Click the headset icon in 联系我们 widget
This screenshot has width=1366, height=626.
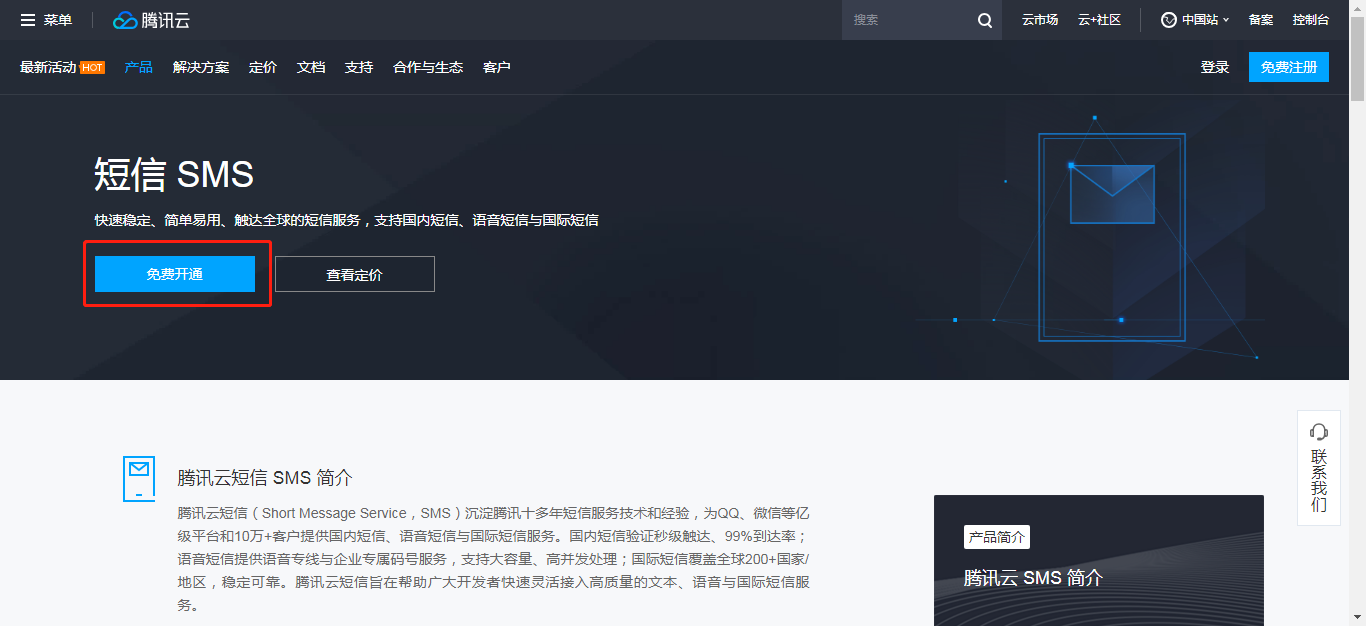(x=1319, y=432)
